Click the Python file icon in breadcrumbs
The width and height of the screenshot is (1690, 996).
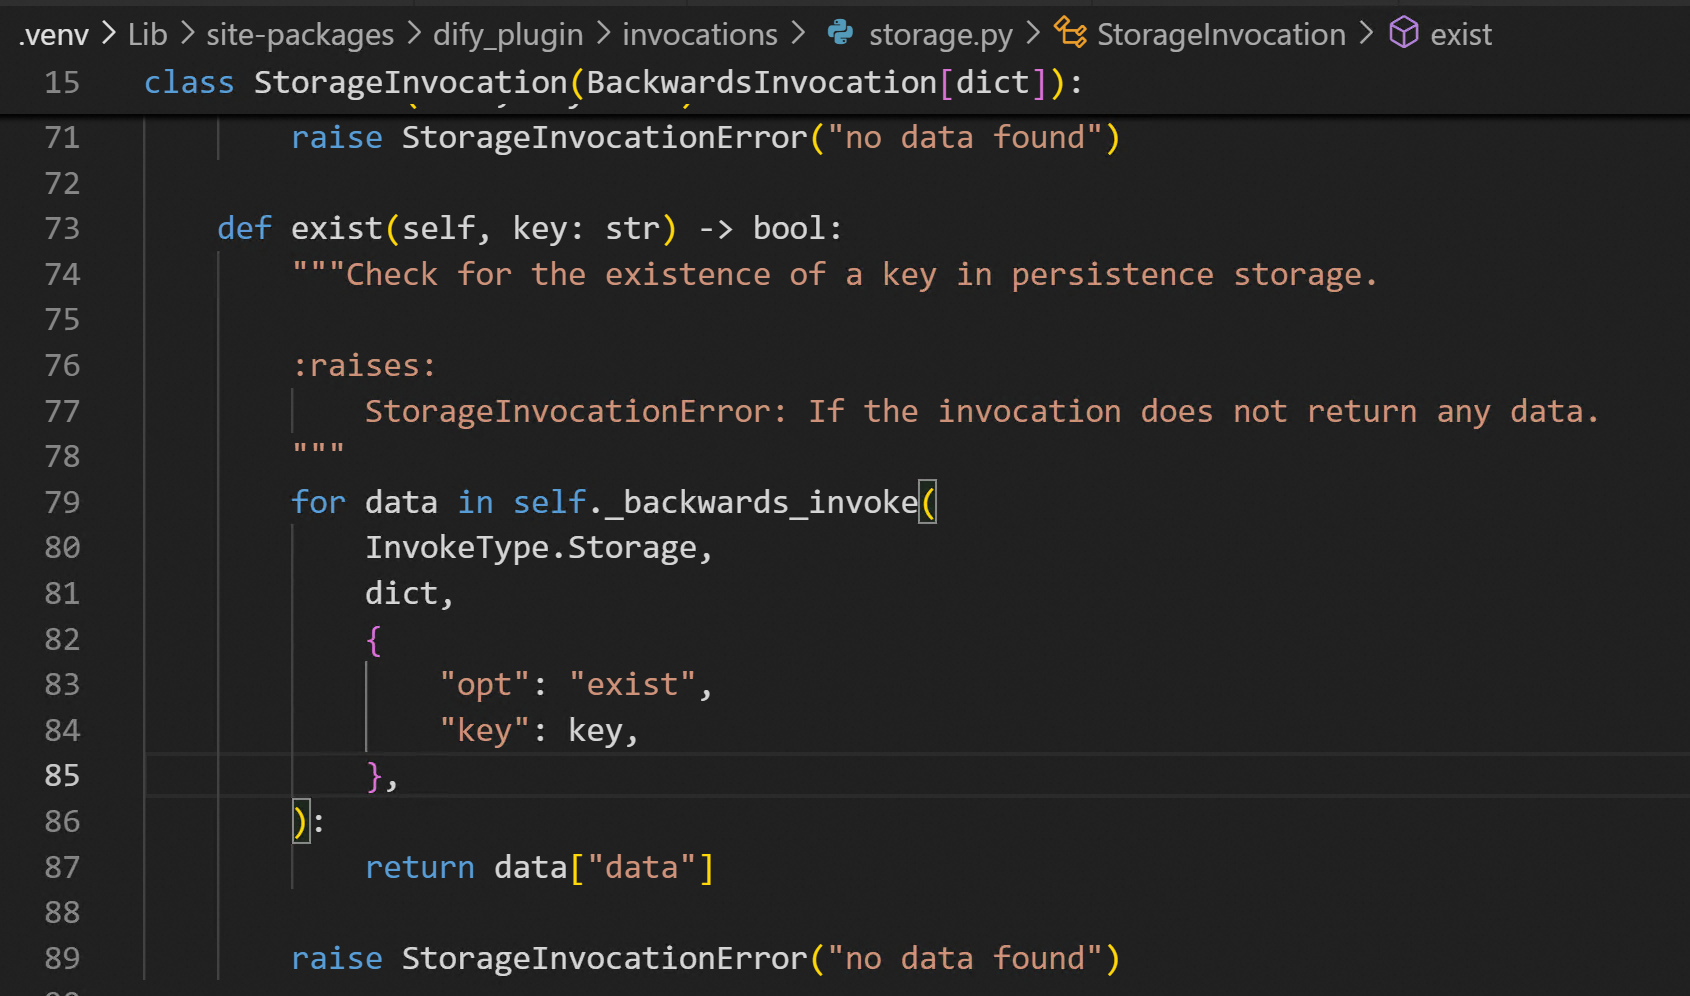tap(840, 33)
